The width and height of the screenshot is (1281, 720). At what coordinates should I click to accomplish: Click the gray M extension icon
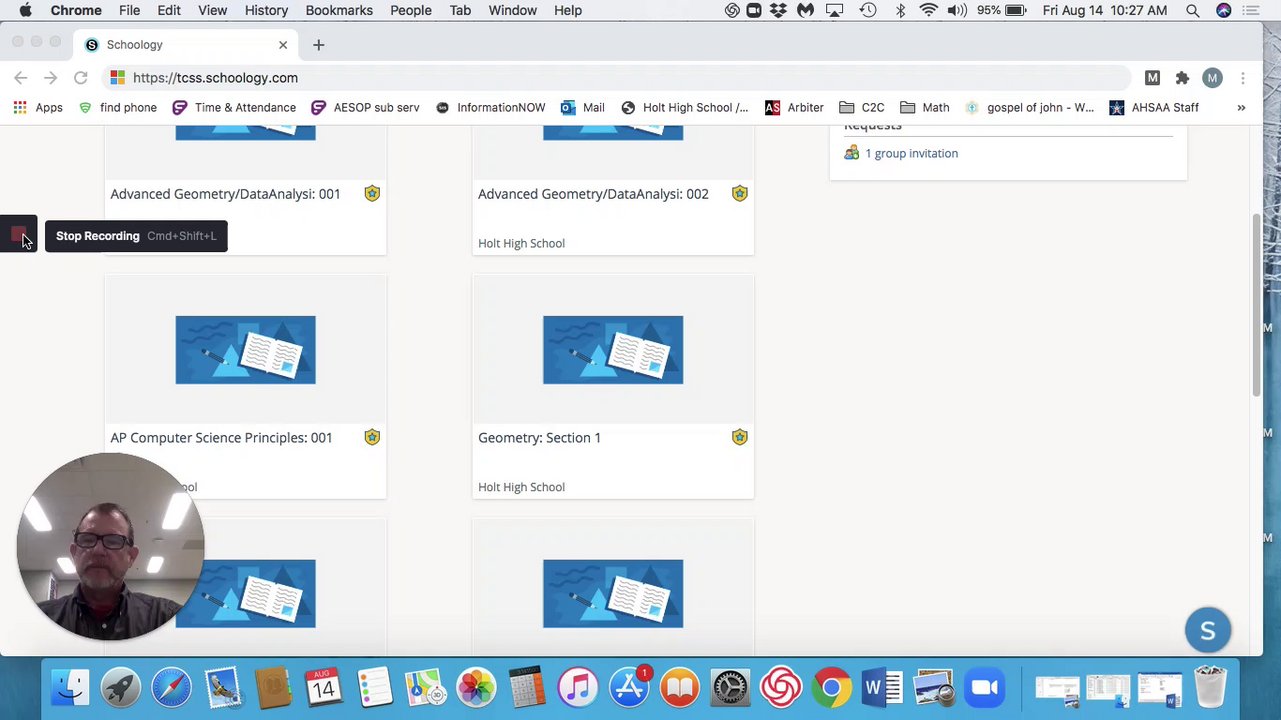[x=1152, y=77]
